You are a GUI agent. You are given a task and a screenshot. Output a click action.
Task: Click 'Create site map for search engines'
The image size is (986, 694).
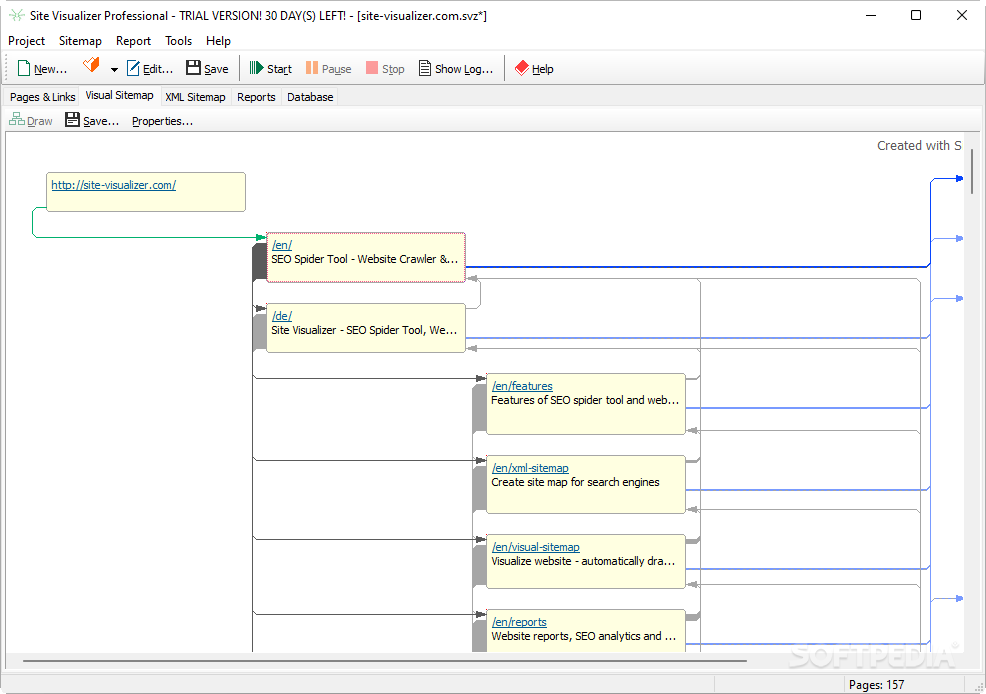tap(575, 482)
